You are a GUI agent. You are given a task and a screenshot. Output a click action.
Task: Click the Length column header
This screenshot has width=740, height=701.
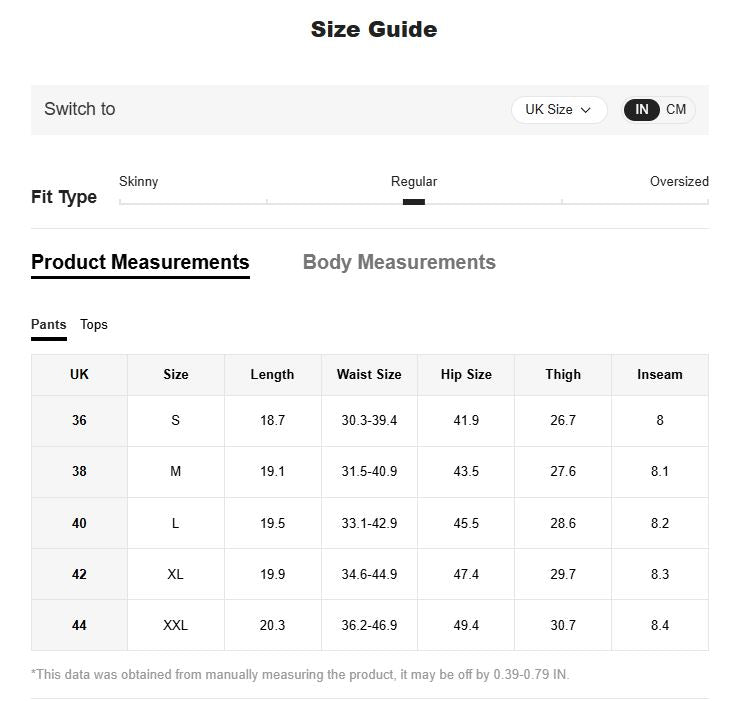point(272,375)
